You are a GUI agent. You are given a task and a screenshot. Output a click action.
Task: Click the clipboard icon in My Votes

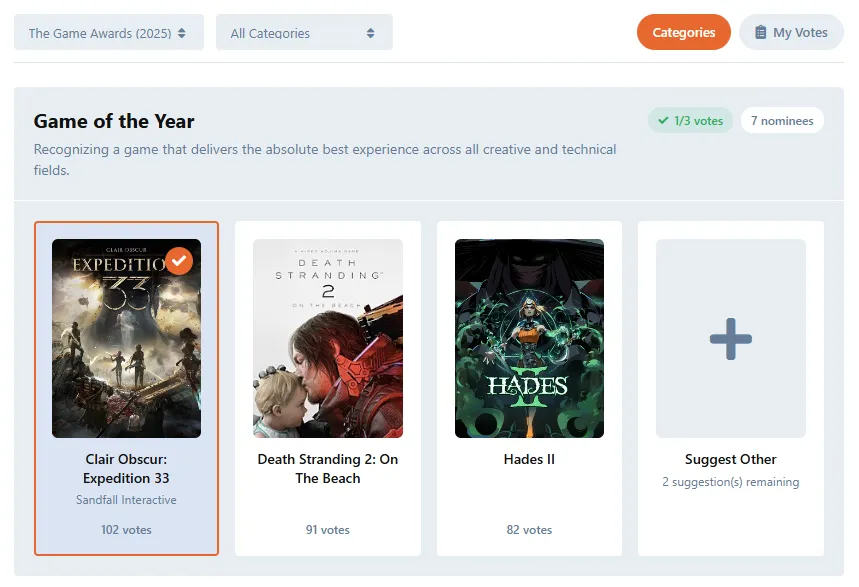pos(760,32)
